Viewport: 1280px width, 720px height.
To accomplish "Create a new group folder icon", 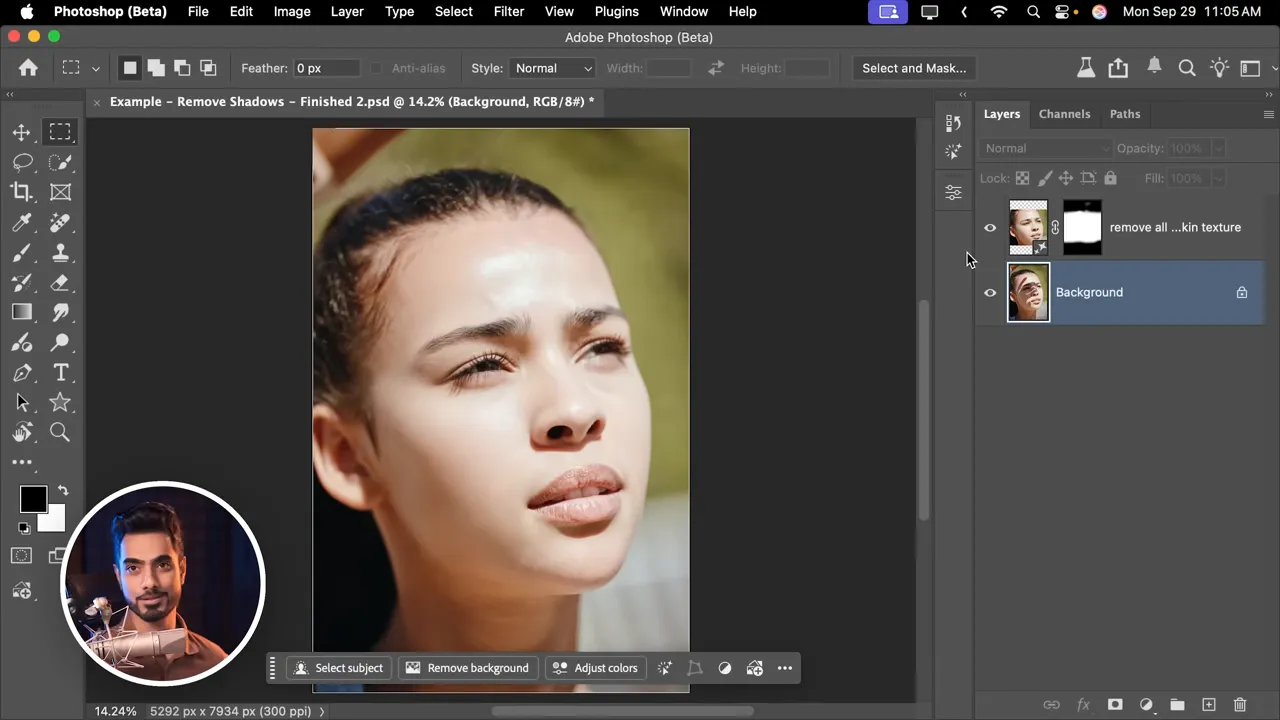I will 1177,705.
